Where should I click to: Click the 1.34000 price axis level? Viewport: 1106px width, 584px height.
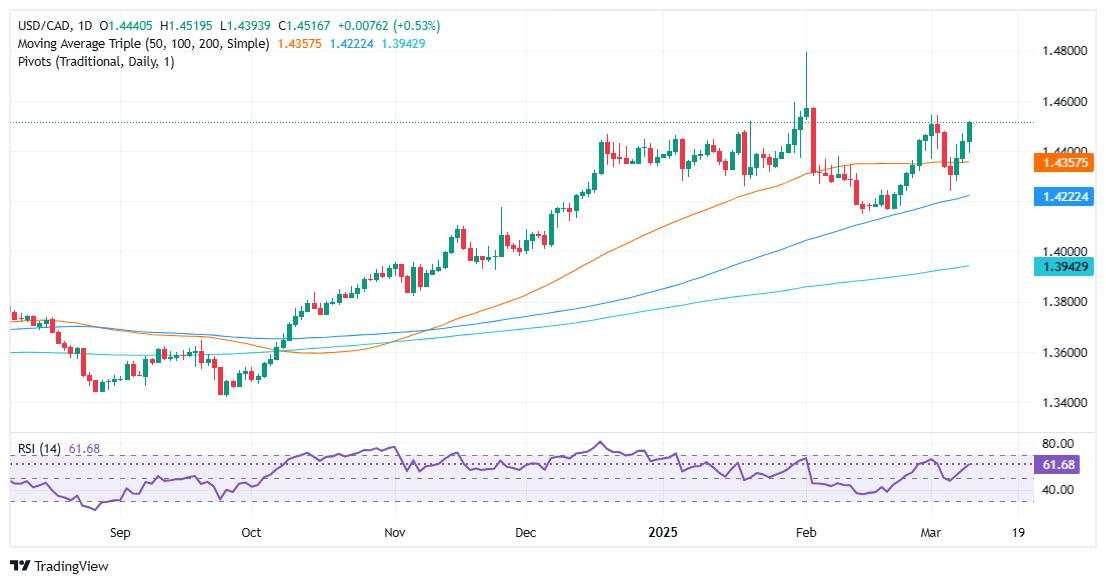tap(1064, 403)
